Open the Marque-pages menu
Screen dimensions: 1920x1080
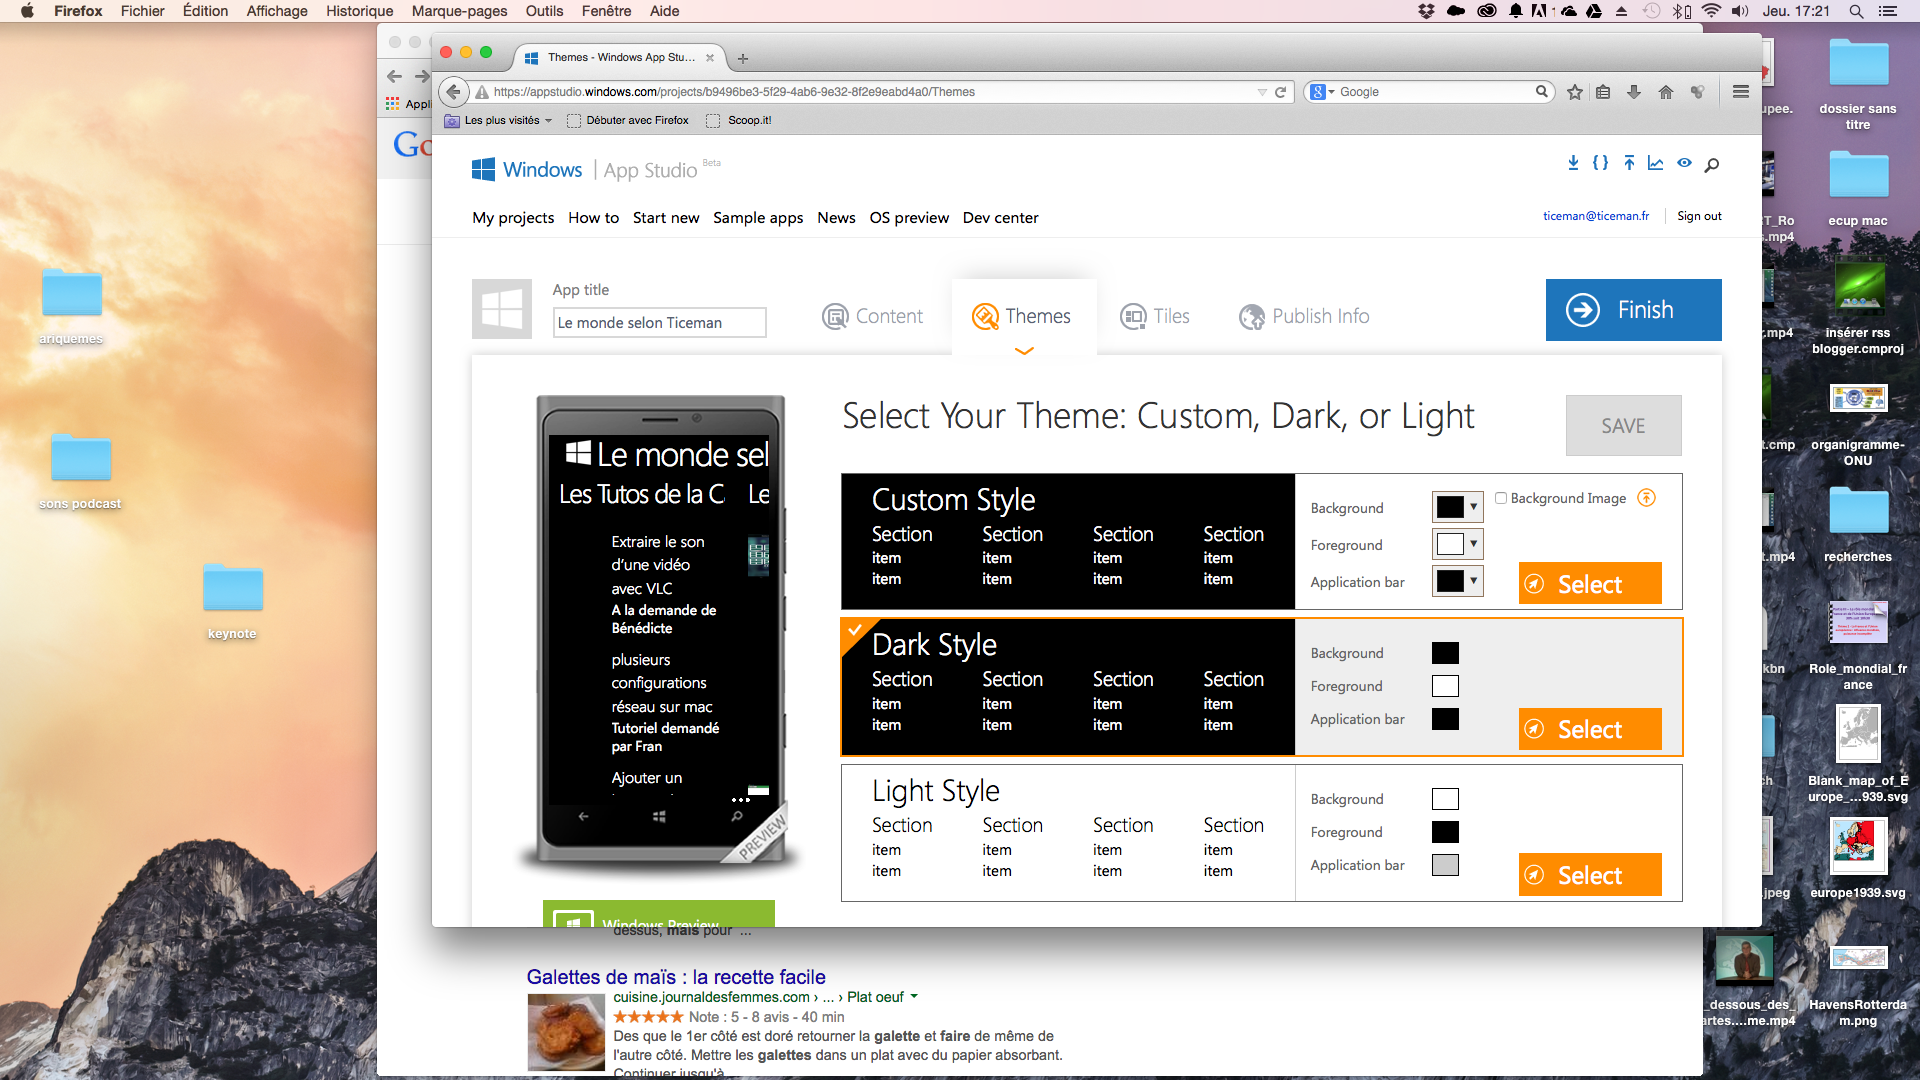coord(459,11)
